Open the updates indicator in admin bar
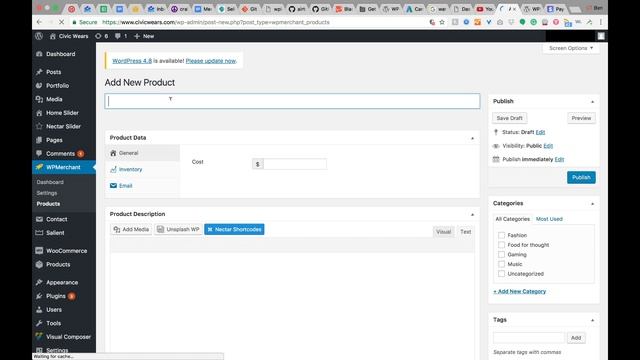 102,36
